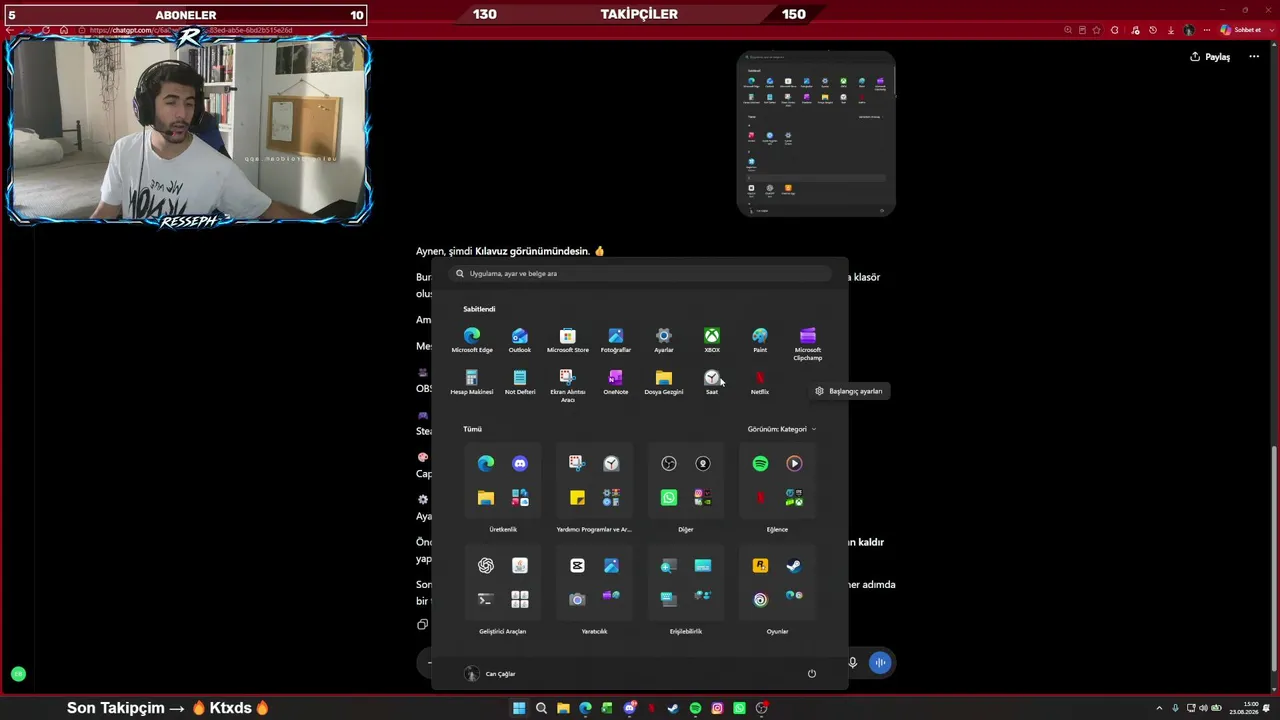Open Ayarlar from pinned apps
Viewport: 1280px width, 720px height.
pyautogui.click(x=664, y=340)
